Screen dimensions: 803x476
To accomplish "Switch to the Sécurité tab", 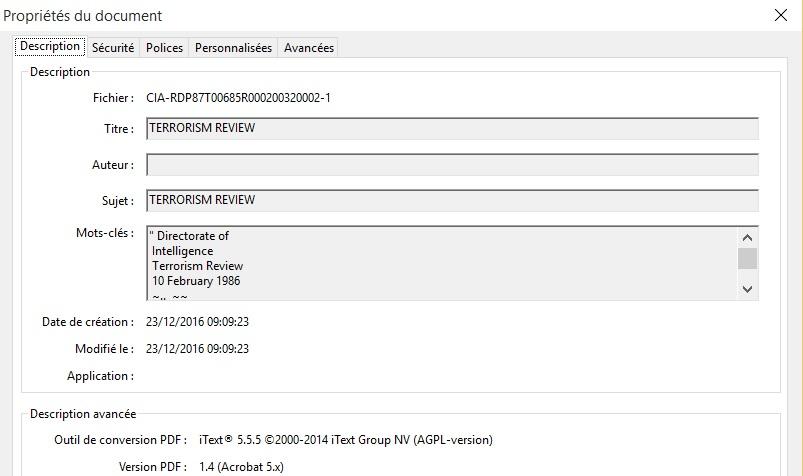I will pos(113,48).
